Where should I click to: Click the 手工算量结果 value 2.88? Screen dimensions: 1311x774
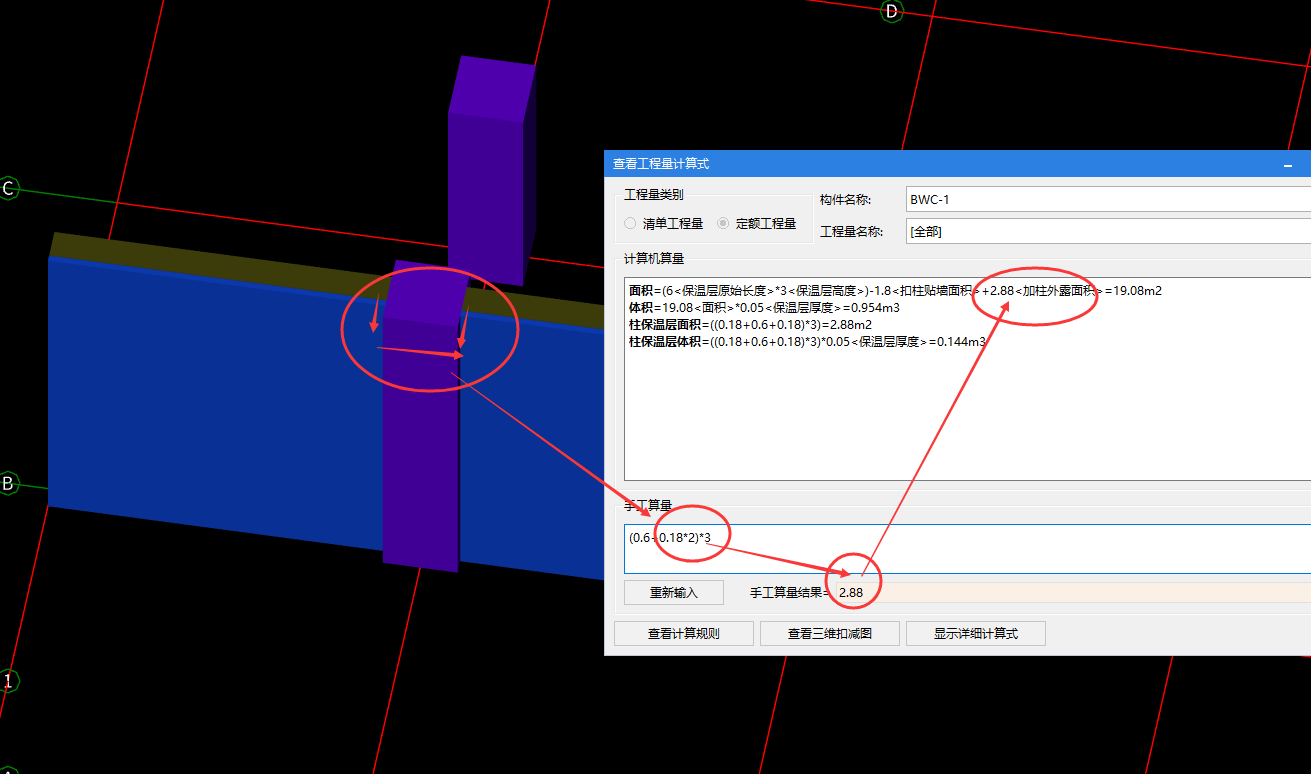click(x=851, y=593)
